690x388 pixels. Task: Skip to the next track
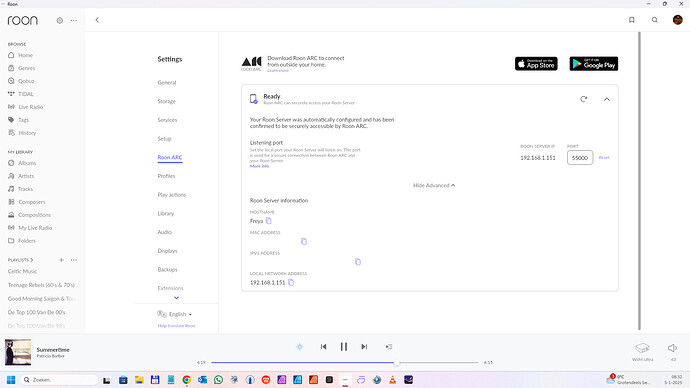click(x=364, y=347)
